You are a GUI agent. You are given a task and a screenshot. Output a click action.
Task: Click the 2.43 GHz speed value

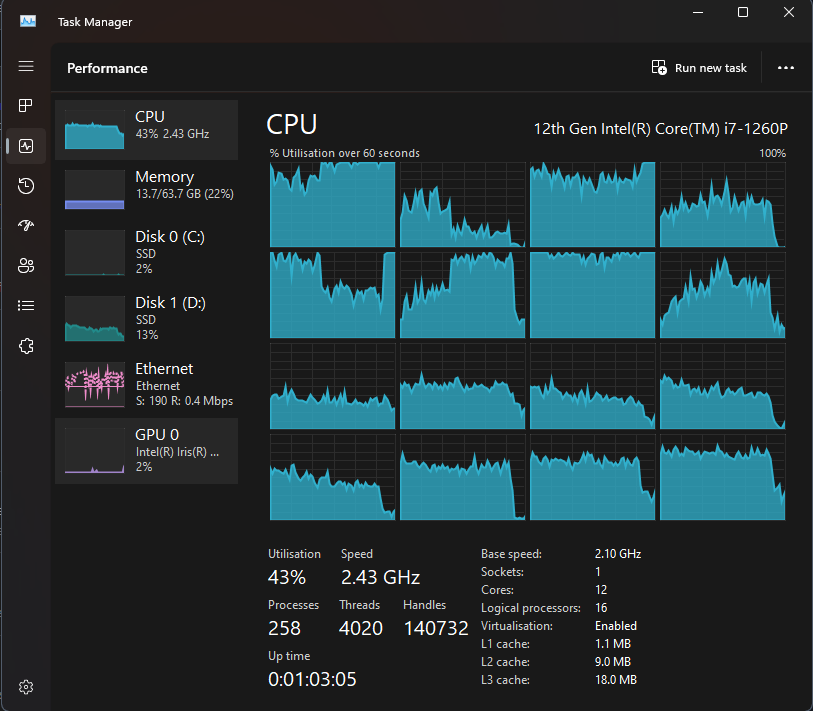(380, 577)
